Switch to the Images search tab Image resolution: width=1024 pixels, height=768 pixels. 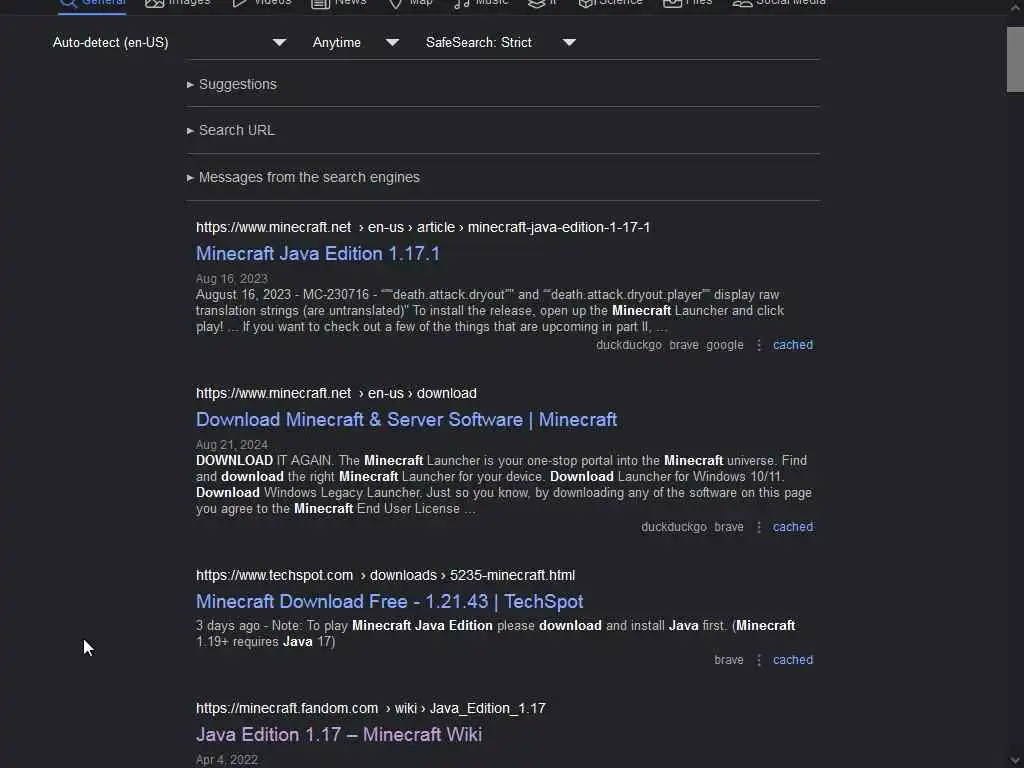click(178, 3)
